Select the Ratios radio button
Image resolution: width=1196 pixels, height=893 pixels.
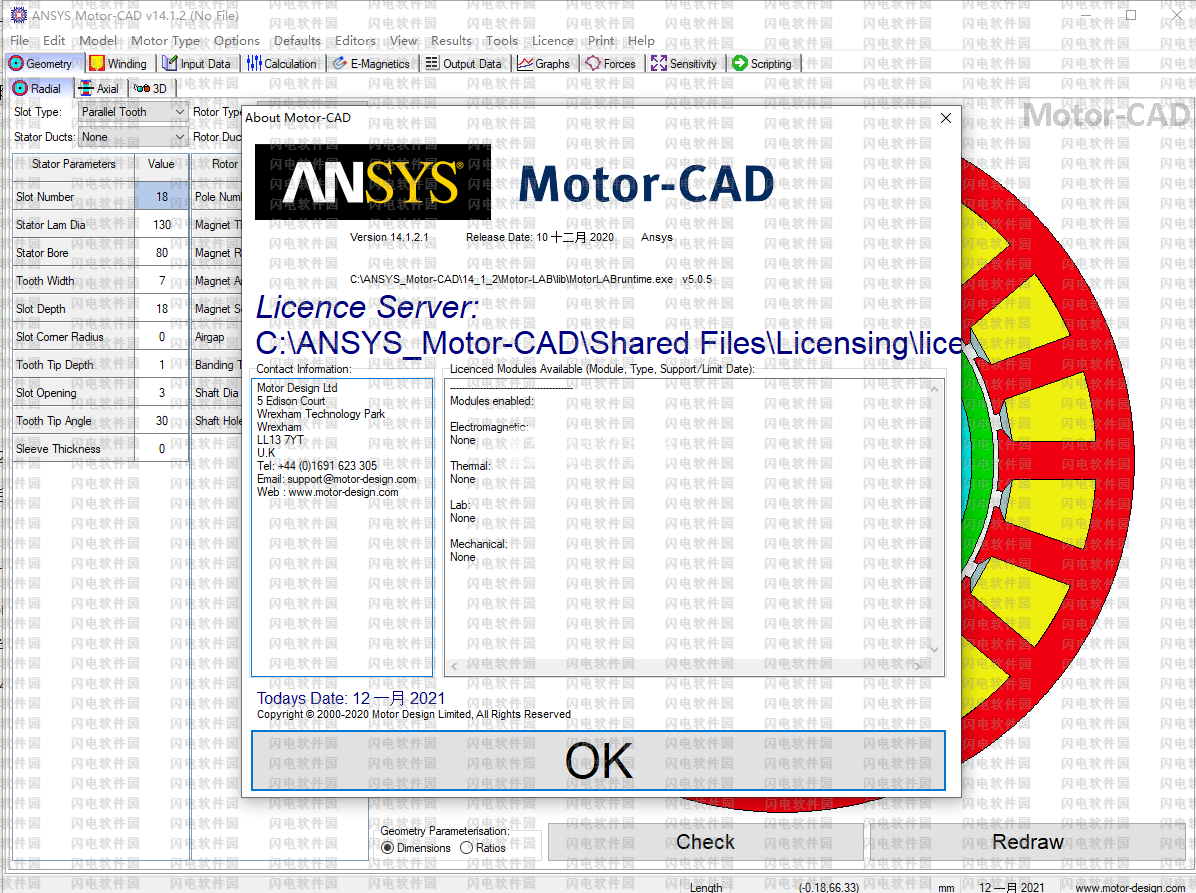pyautogui.click(x=483, y=848)
